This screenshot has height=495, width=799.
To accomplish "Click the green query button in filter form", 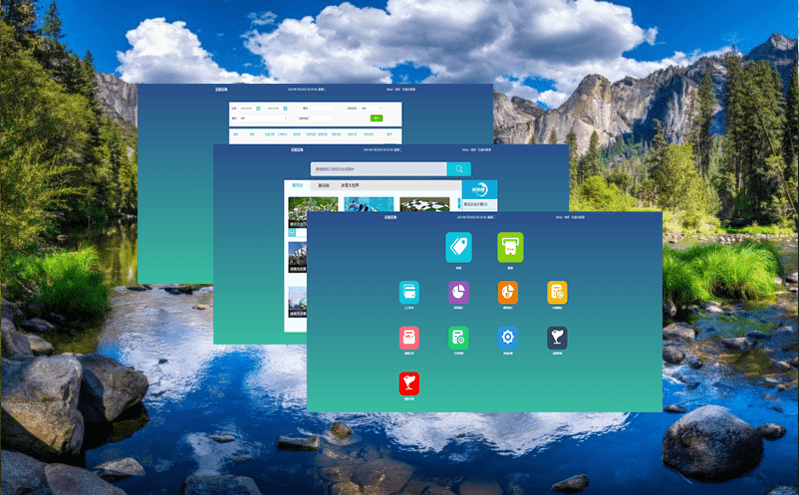I will [x=376, y=118].
